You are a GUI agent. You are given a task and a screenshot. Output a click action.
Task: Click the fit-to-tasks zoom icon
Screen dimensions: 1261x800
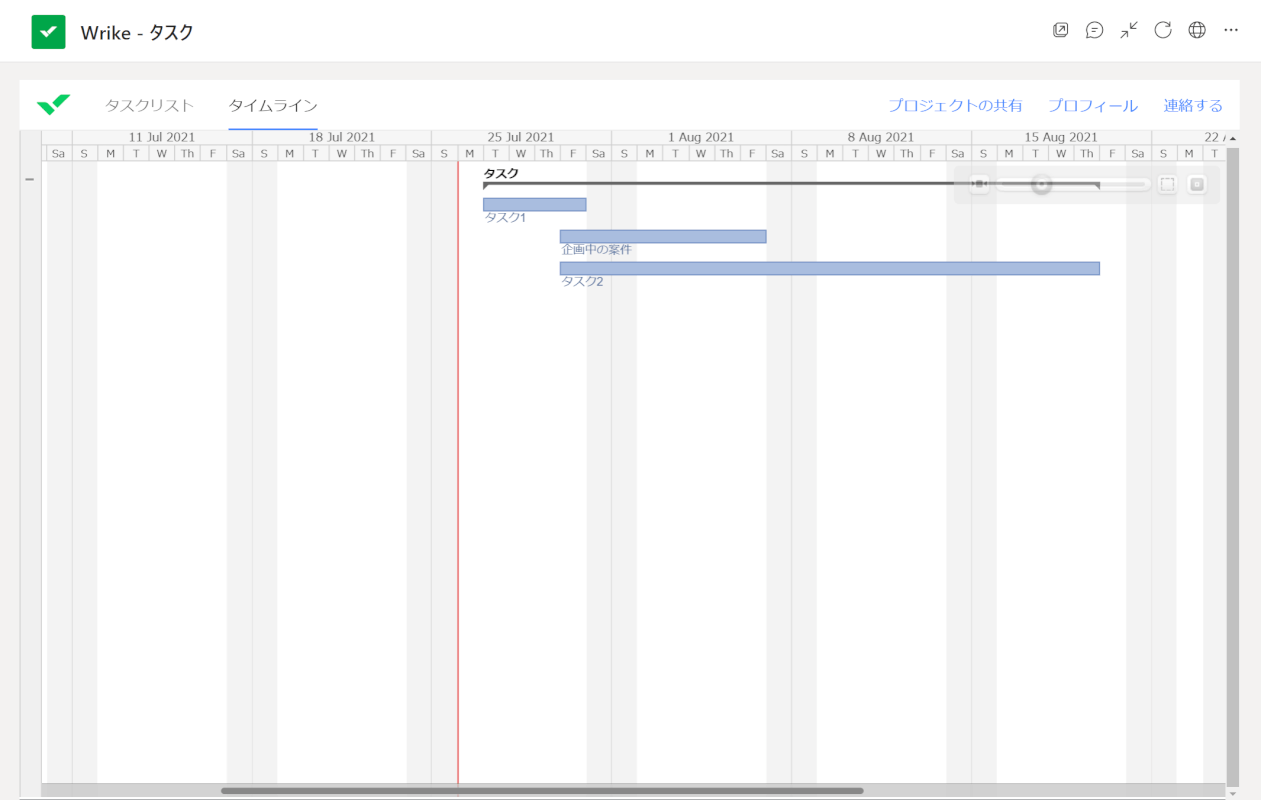click(x=979, y=184)
